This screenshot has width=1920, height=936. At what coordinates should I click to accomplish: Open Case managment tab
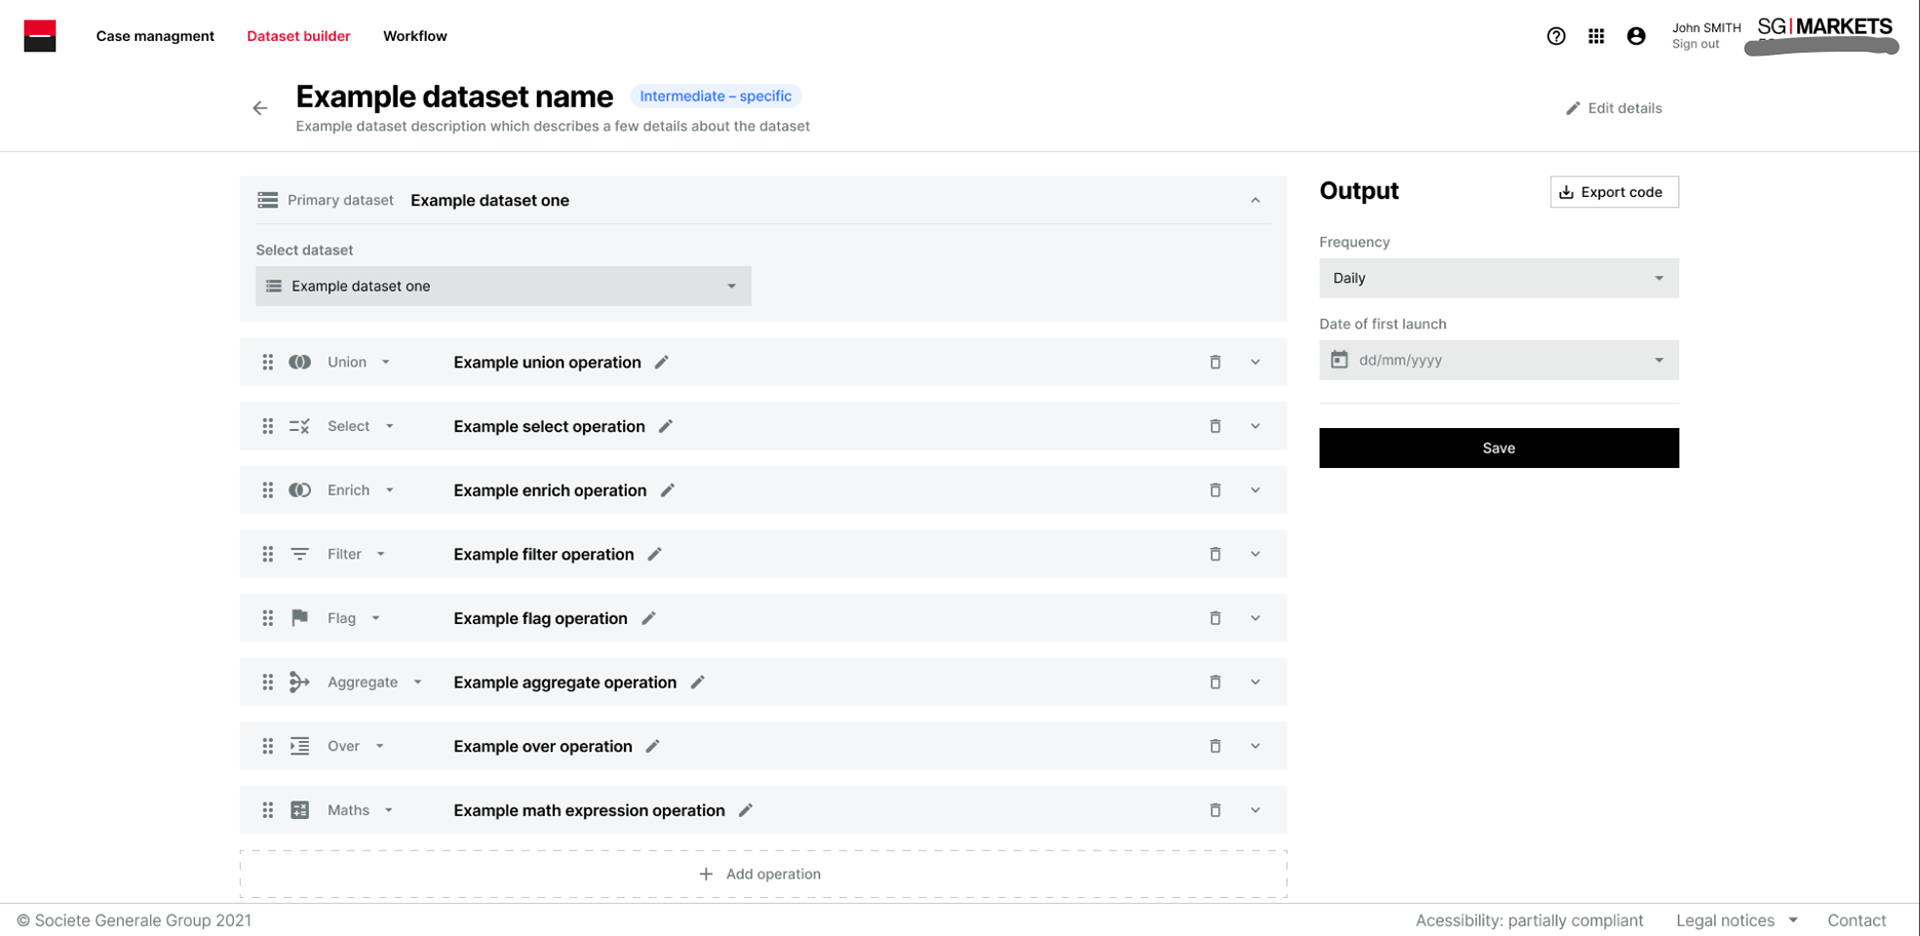tap(155, 36)
